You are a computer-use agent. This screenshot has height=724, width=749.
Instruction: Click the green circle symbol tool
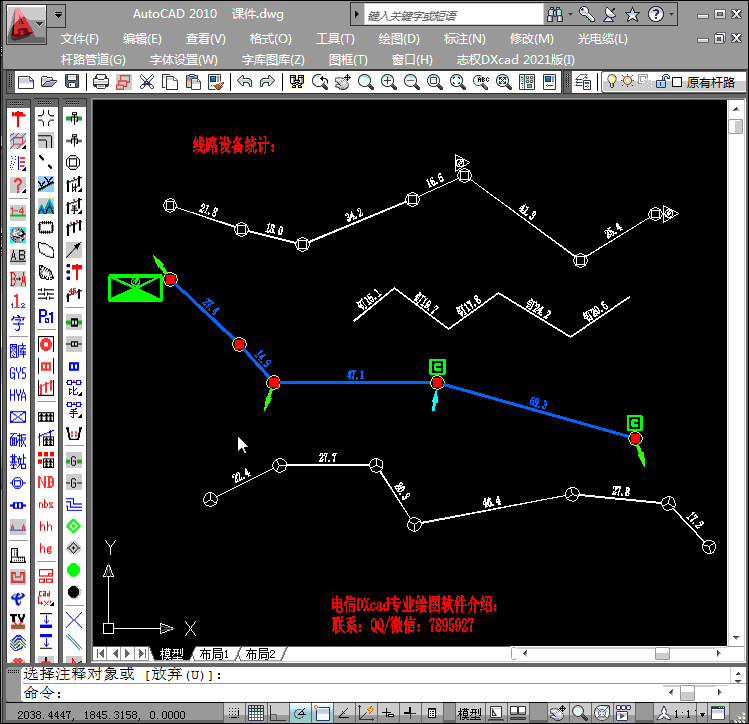[x=73, y=570]
